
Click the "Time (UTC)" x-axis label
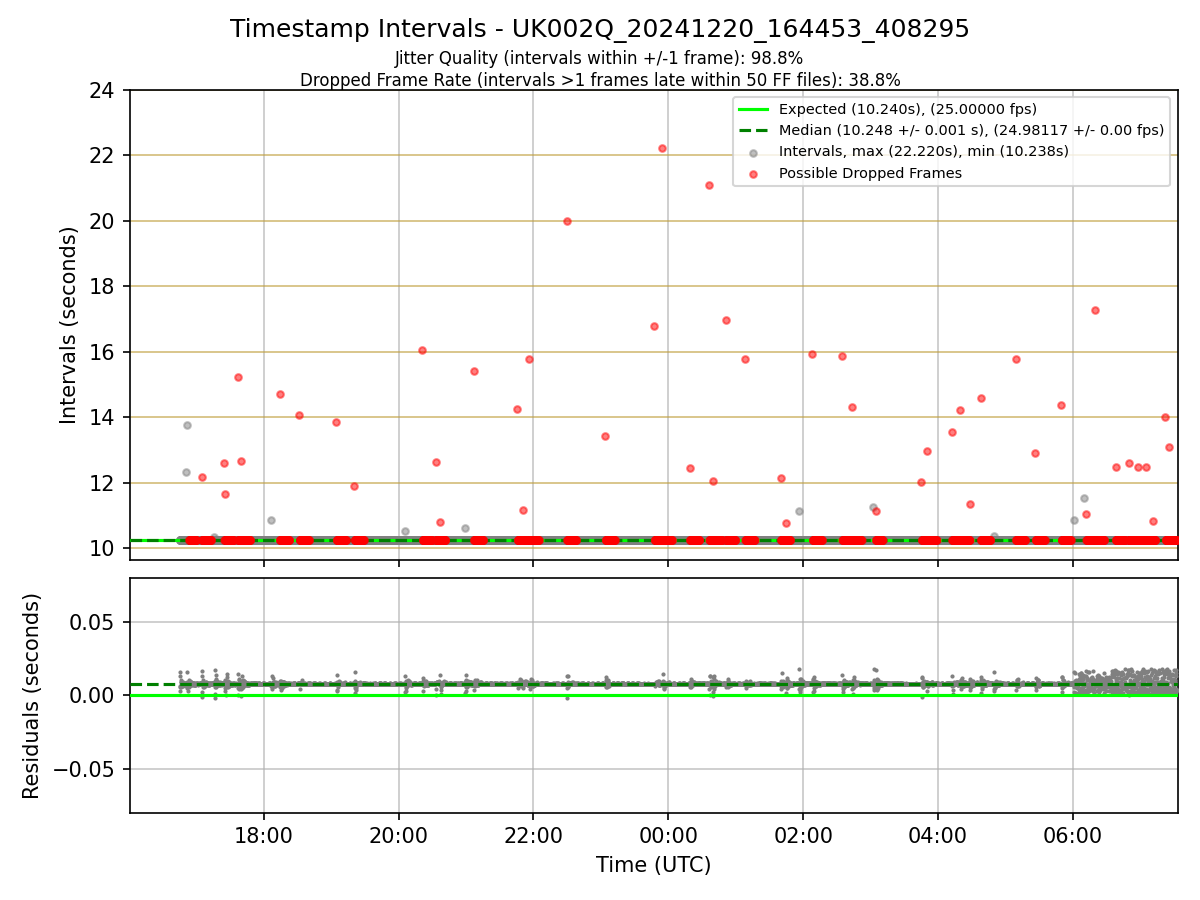point(653,865)
